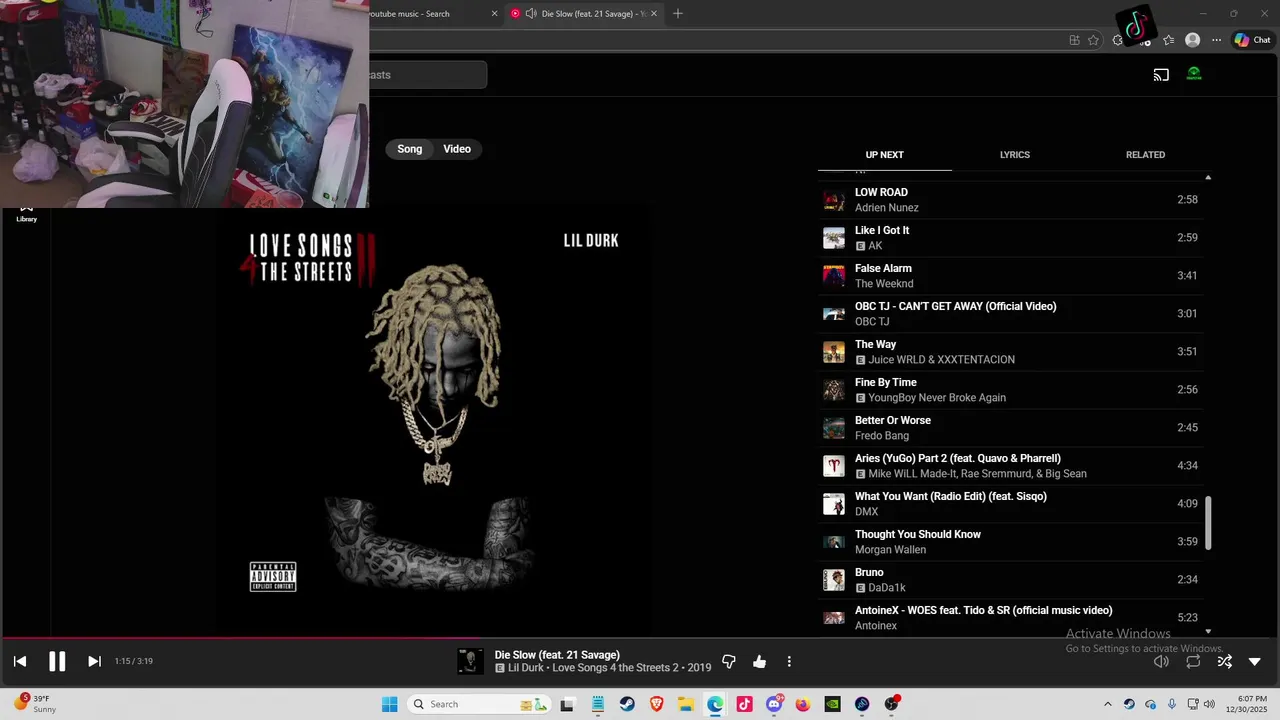Click the Bruno thumbnail
Image resolution: width=1280 pixels, height=720 pixels.
click(834, 580)
